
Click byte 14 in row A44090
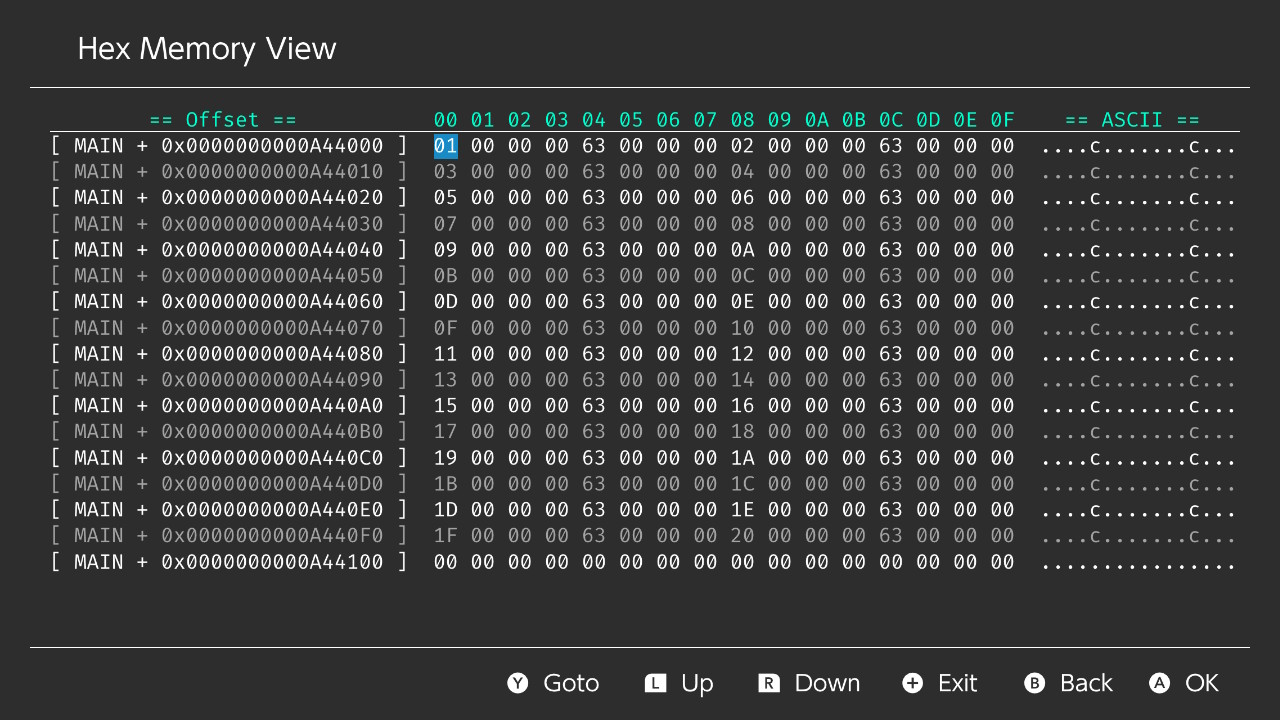(x=742, y=380)
